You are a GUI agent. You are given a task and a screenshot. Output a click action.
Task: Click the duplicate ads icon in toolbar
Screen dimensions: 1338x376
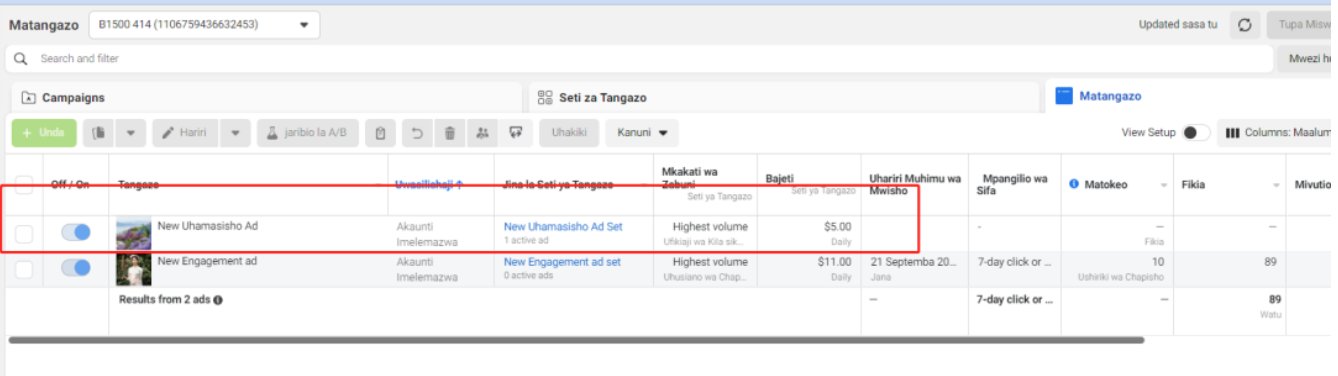(x=99, y=133)
